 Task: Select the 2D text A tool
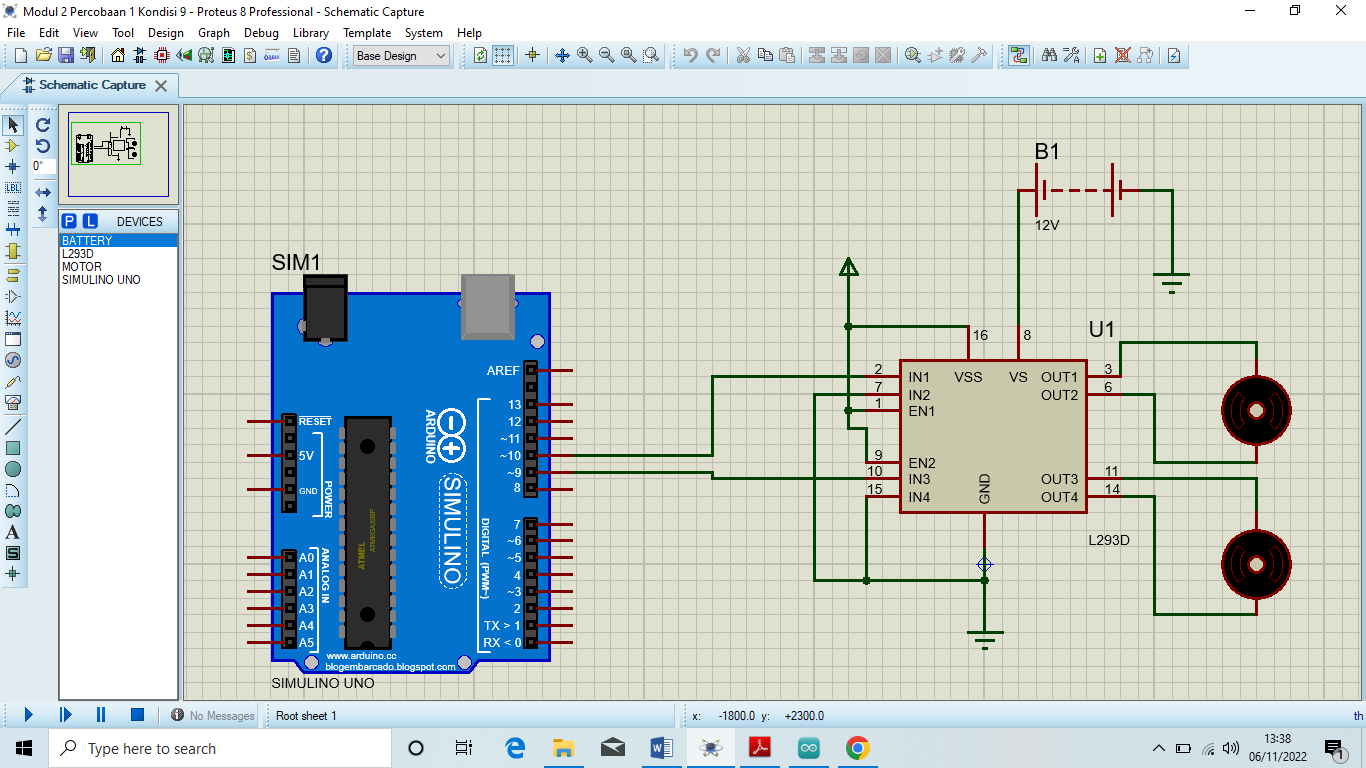(13, 532)
